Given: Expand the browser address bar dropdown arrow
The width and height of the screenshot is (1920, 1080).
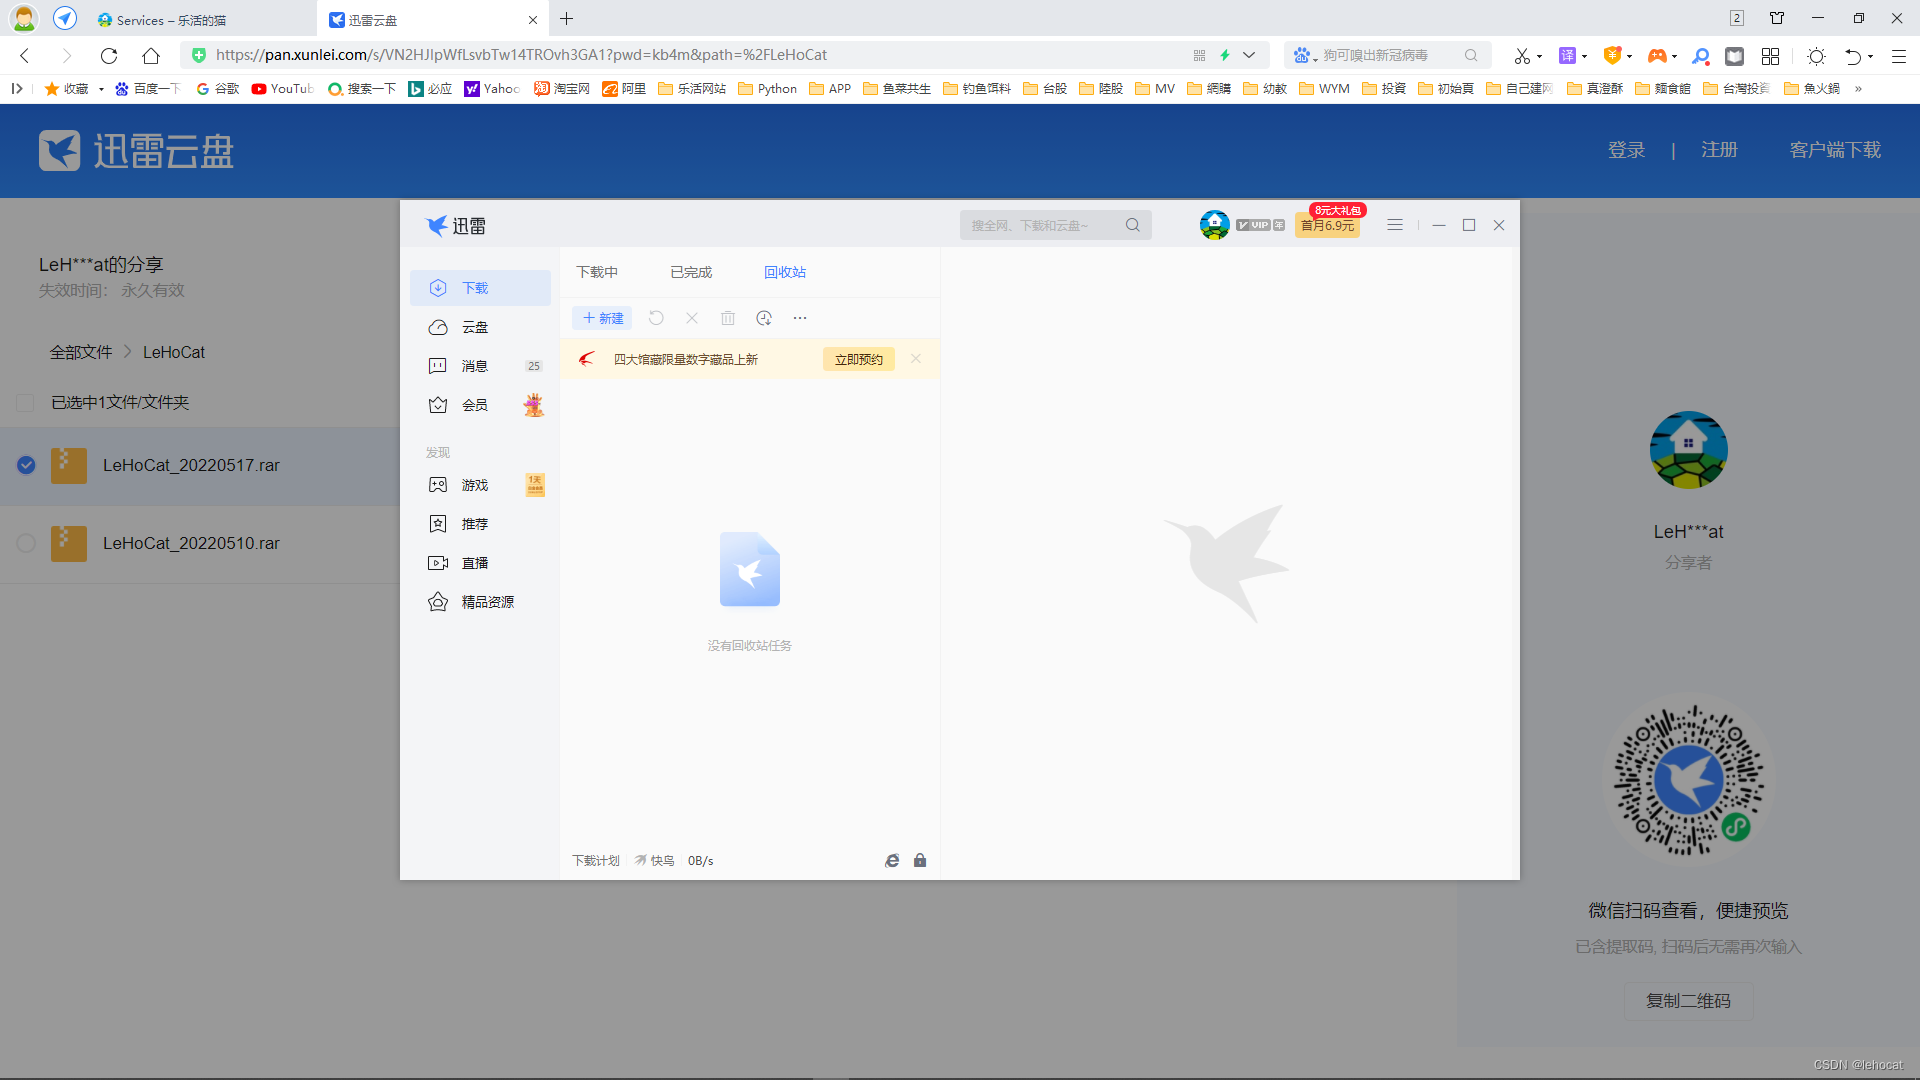Looking at the screenshot, I should [1249, 55].
